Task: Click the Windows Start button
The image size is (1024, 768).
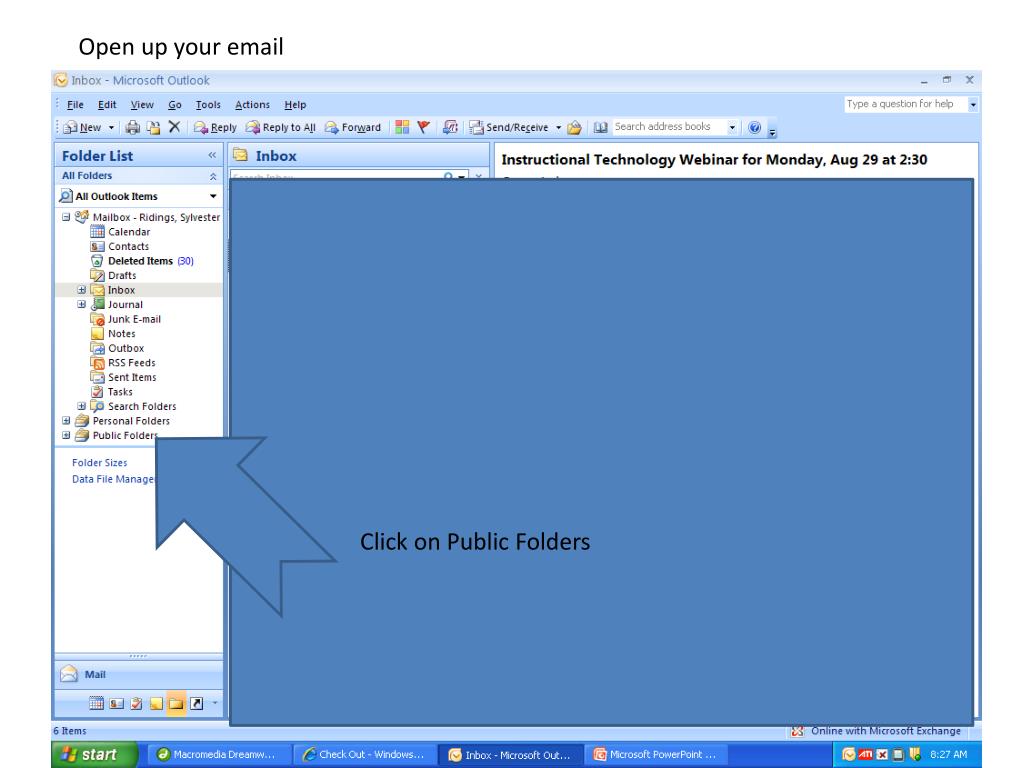Action: click(x=95, y=754)
